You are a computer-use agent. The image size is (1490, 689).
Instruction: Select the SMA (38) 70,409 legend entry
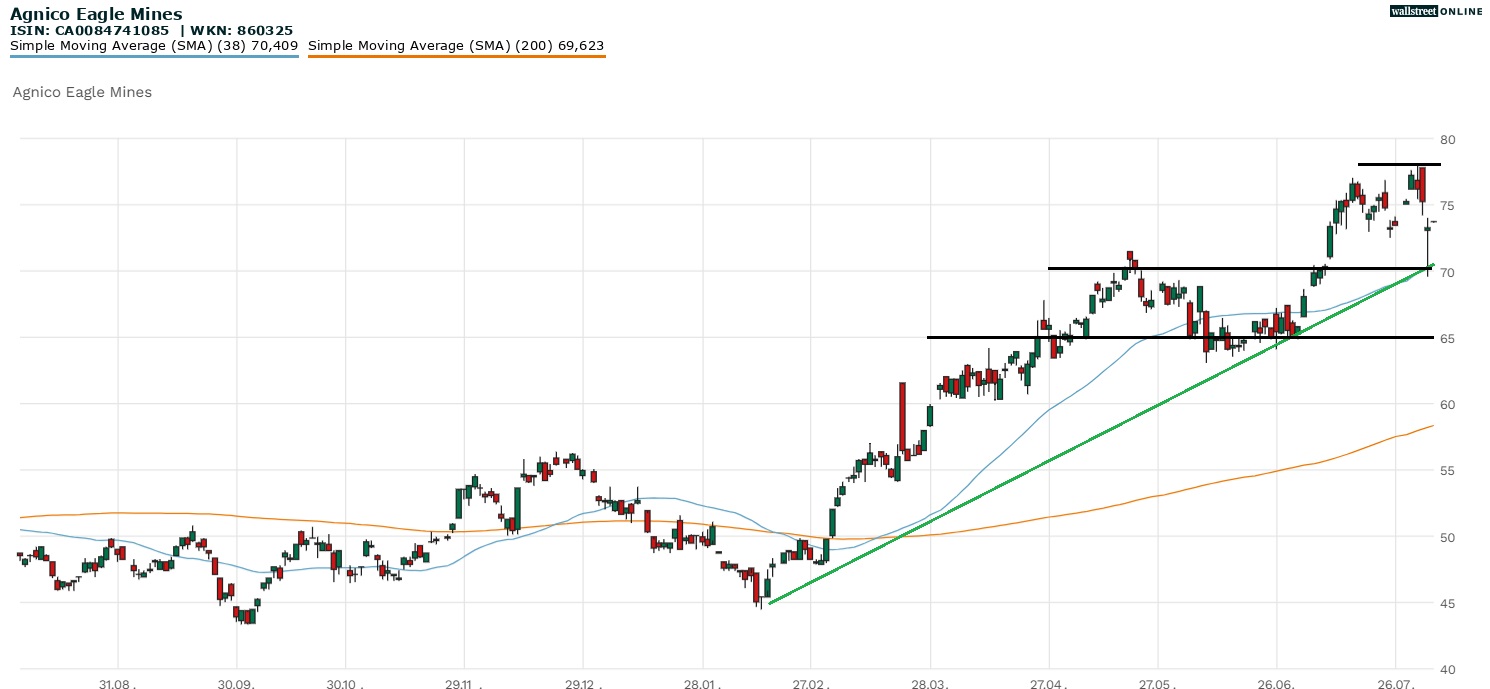click(x=154, y=45)
